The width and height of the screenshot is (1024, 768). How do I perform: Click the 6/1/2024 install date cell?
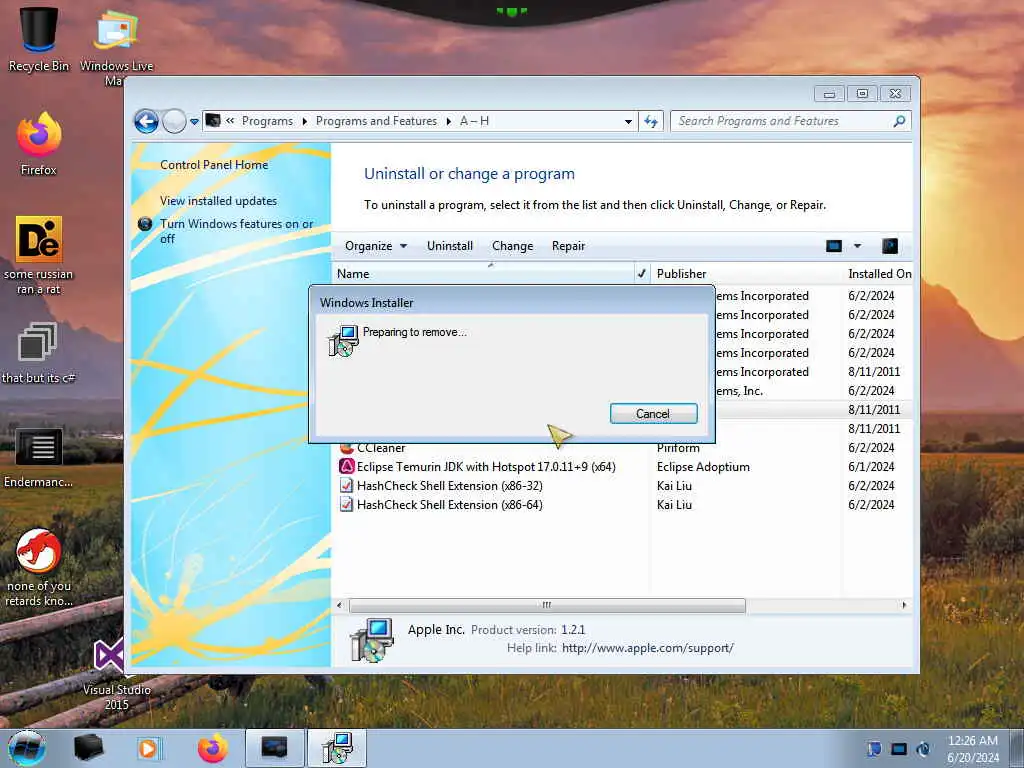[x=871, y=468]
